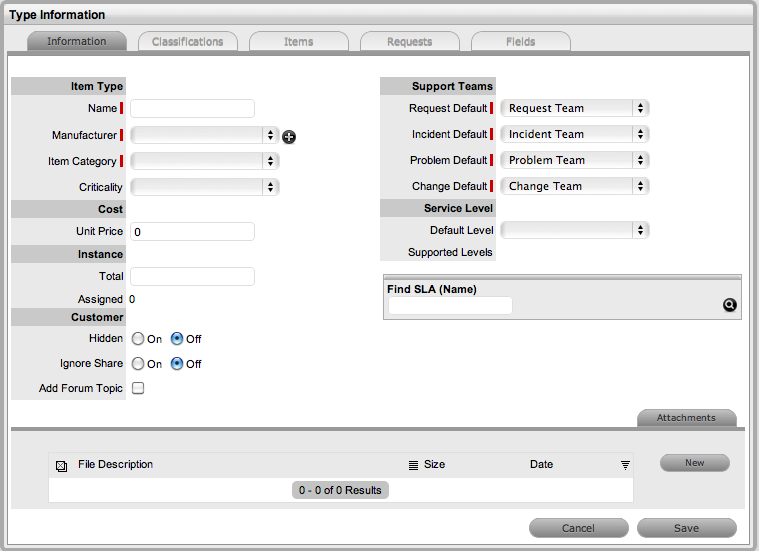Viewport: 759px width, 551px height.
Task: Click the add Manufacturer plus icon
Action: tap(289, 137)
